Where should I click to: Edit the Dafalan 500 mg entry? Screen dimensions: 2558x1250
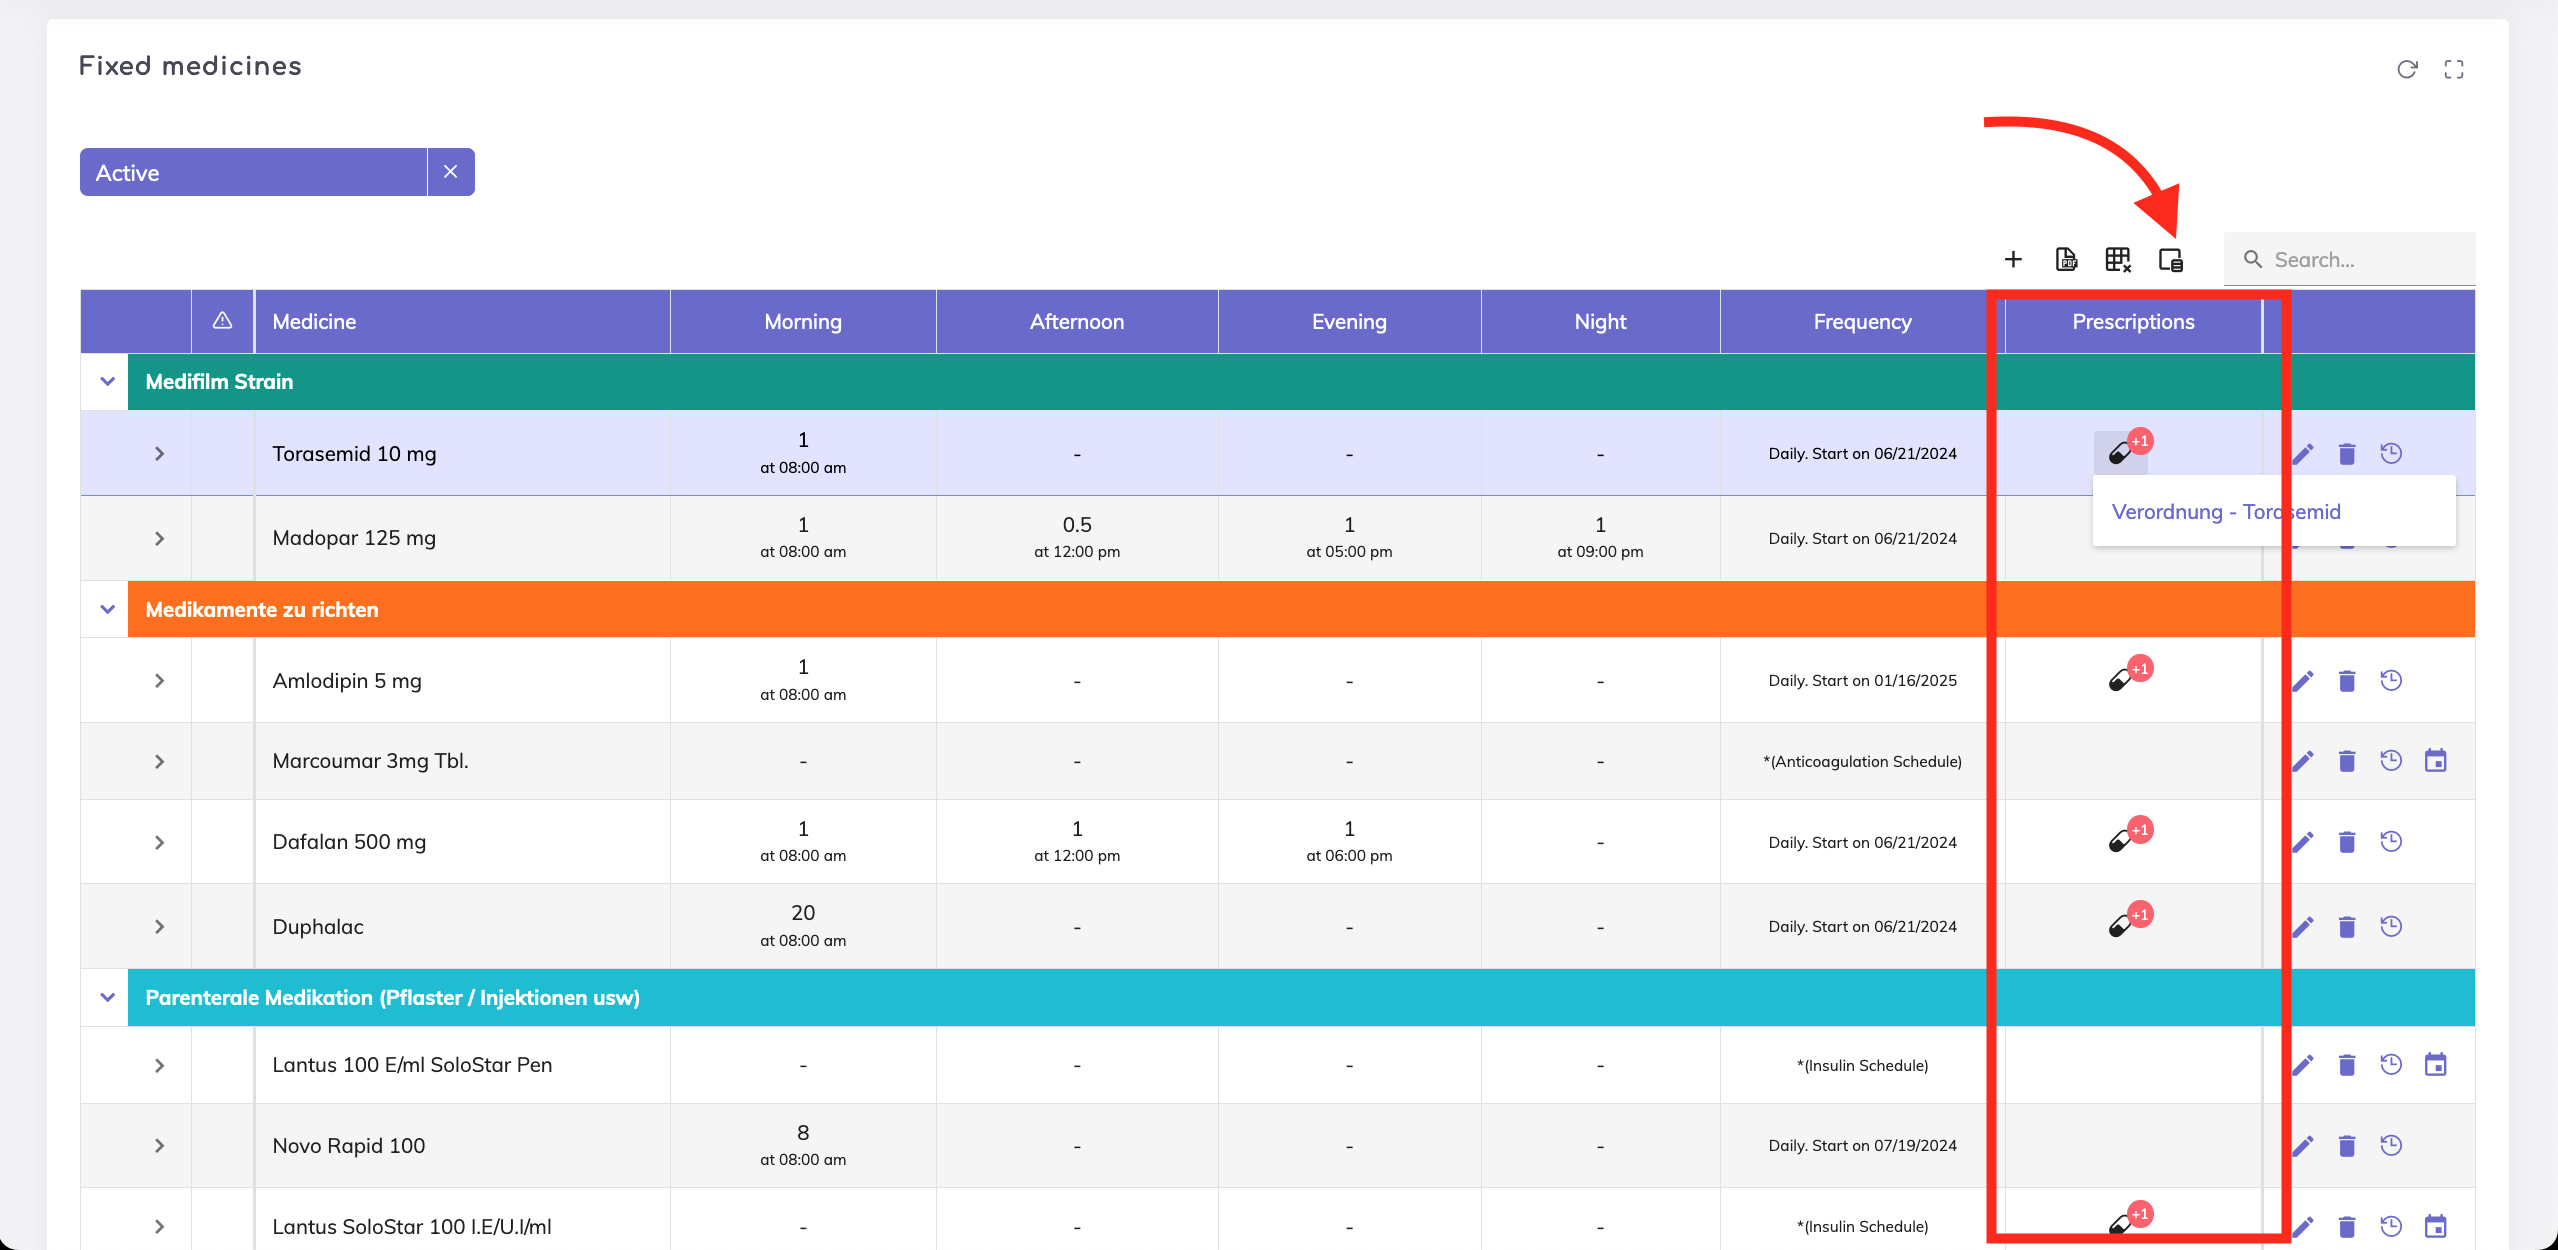[x=2303, y=842]
